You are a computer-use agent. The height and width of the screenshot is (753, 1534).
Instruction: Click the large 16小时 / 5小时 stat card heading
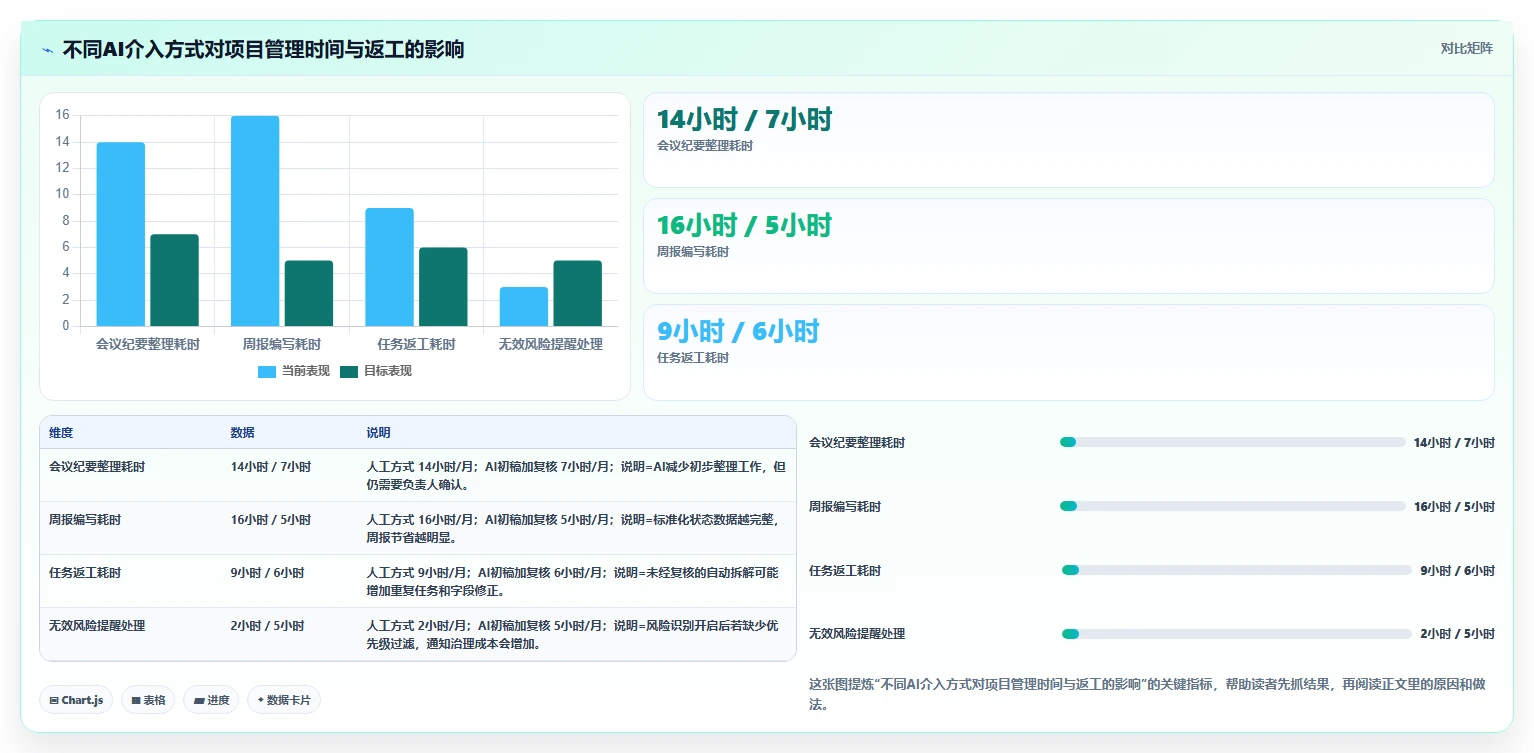[744, 225]
